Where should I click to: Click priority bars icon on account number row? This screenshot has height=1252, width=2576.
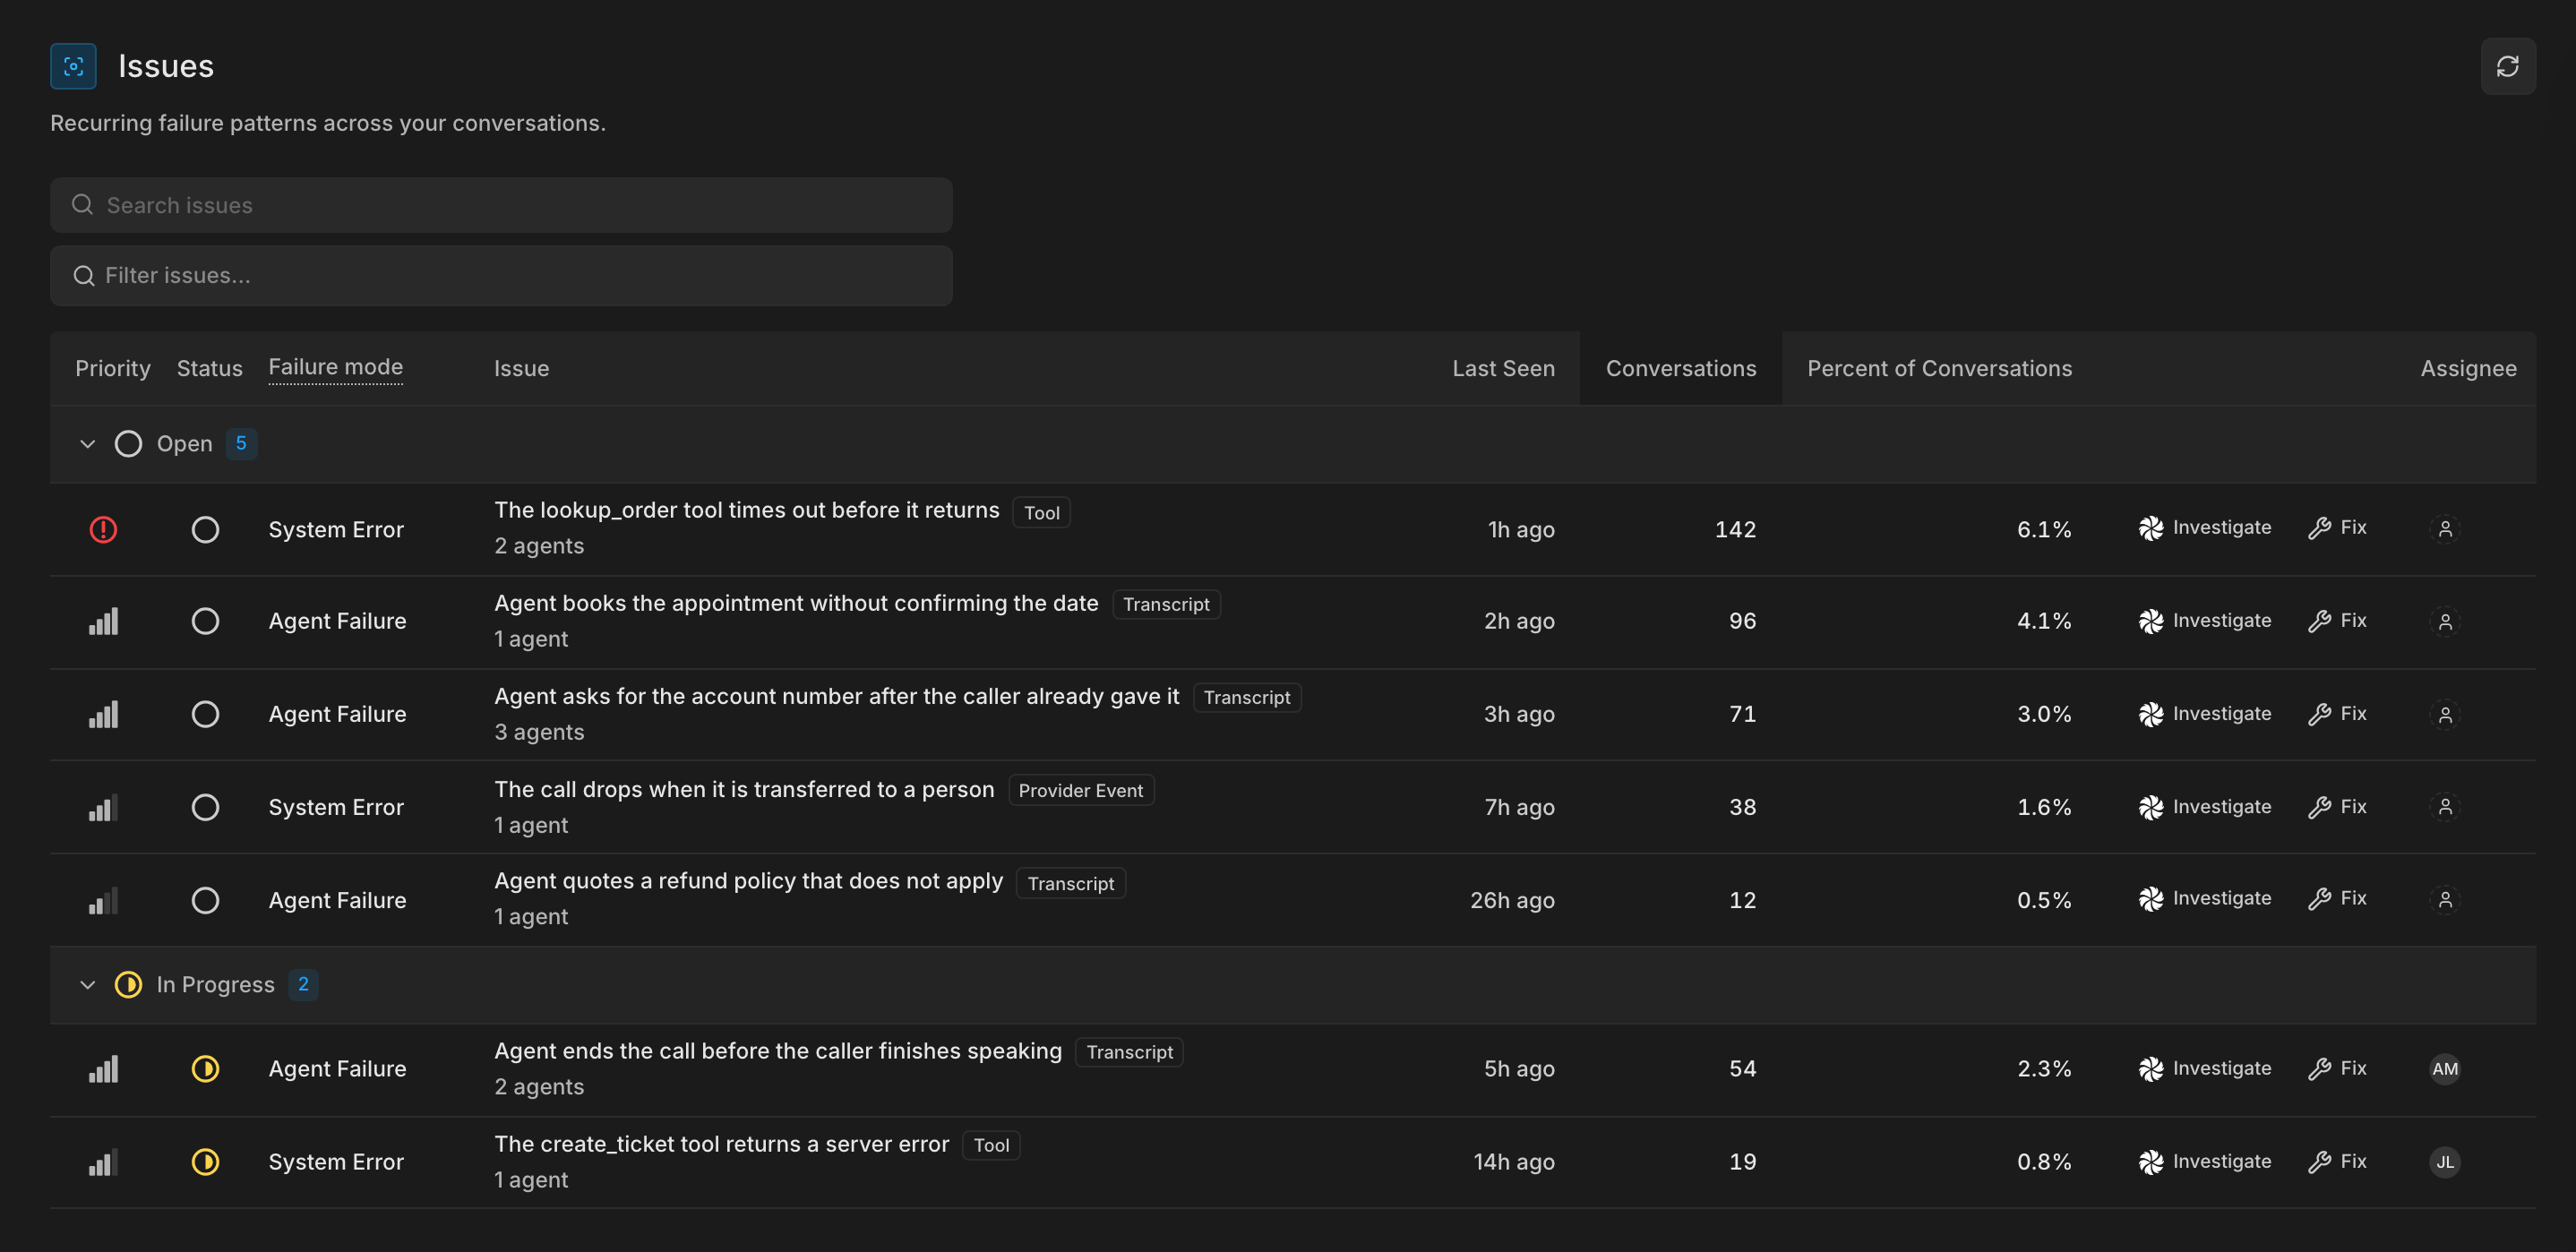tap(103, 714)
